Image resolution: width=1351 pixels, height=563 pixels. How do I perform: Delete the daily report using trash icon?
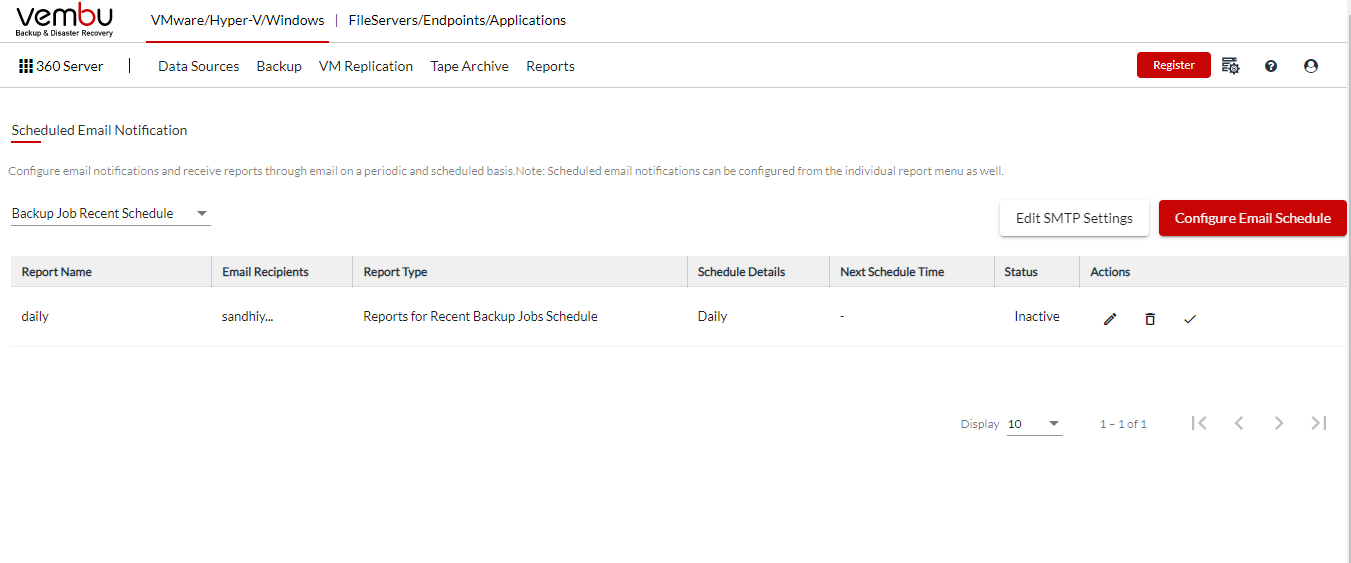pyautogui.click(x=1150, y=319)
